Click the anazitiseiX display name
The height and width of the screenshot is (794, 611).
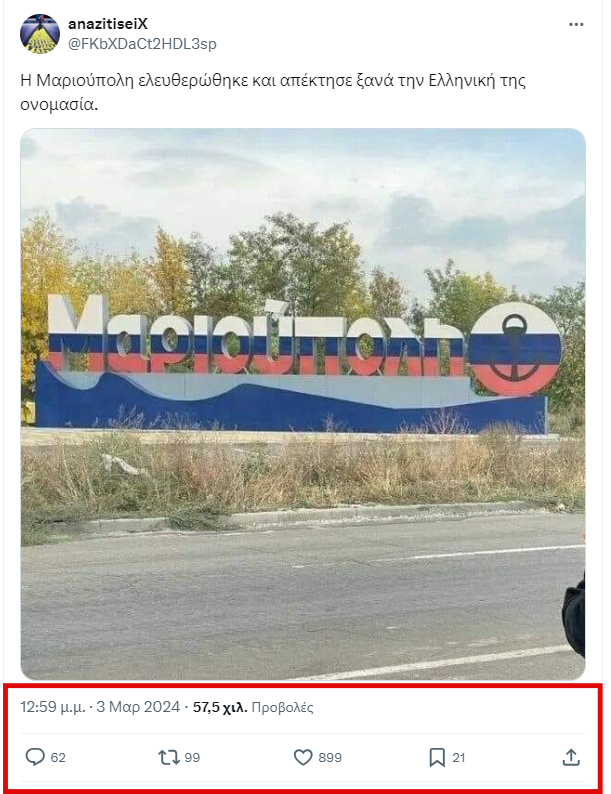[x=108, y=24]
